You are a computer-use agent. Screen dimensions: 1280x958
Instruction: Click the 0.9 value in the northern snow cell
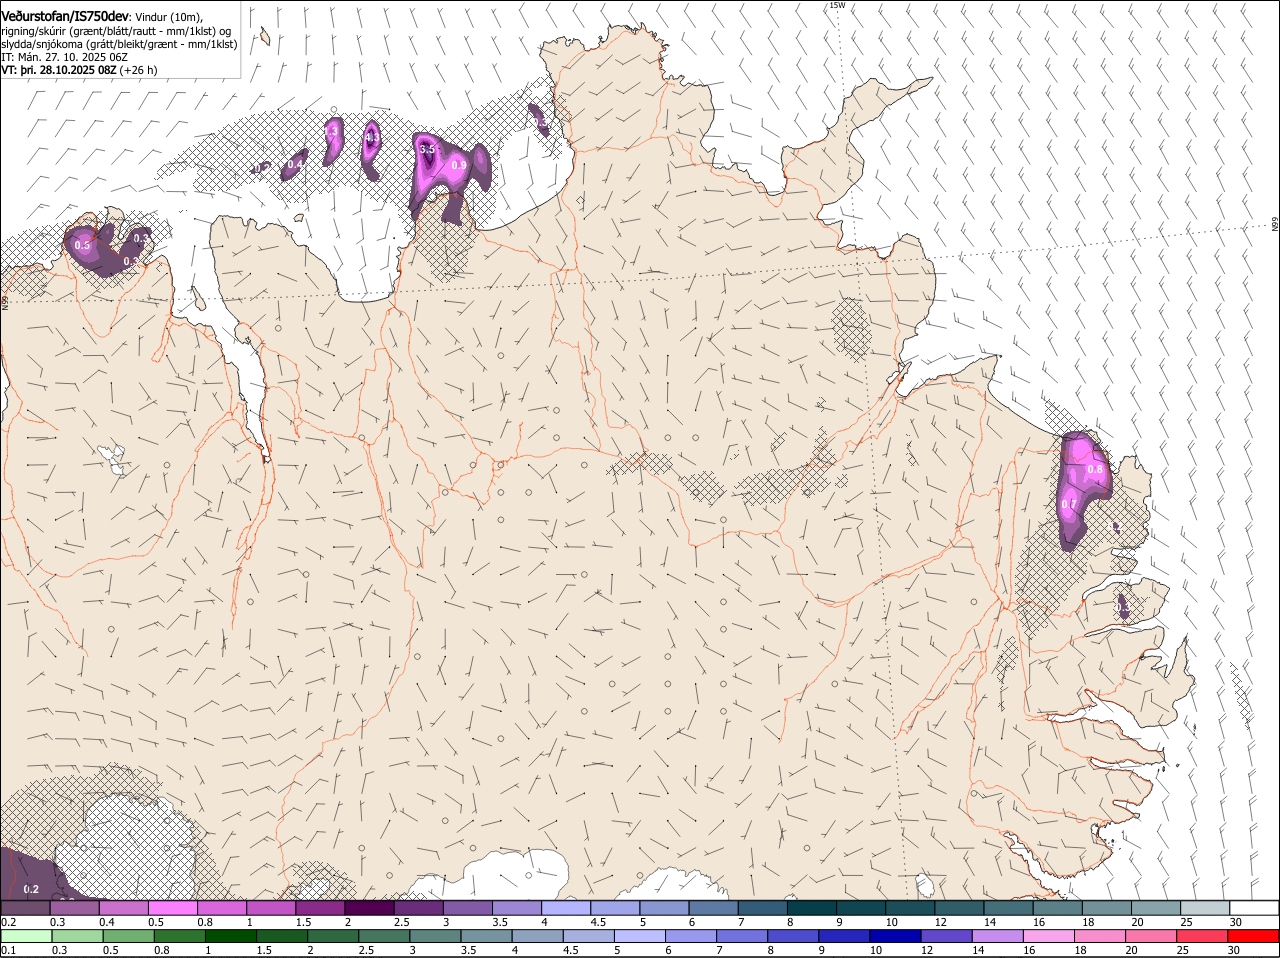coord(460,165)
